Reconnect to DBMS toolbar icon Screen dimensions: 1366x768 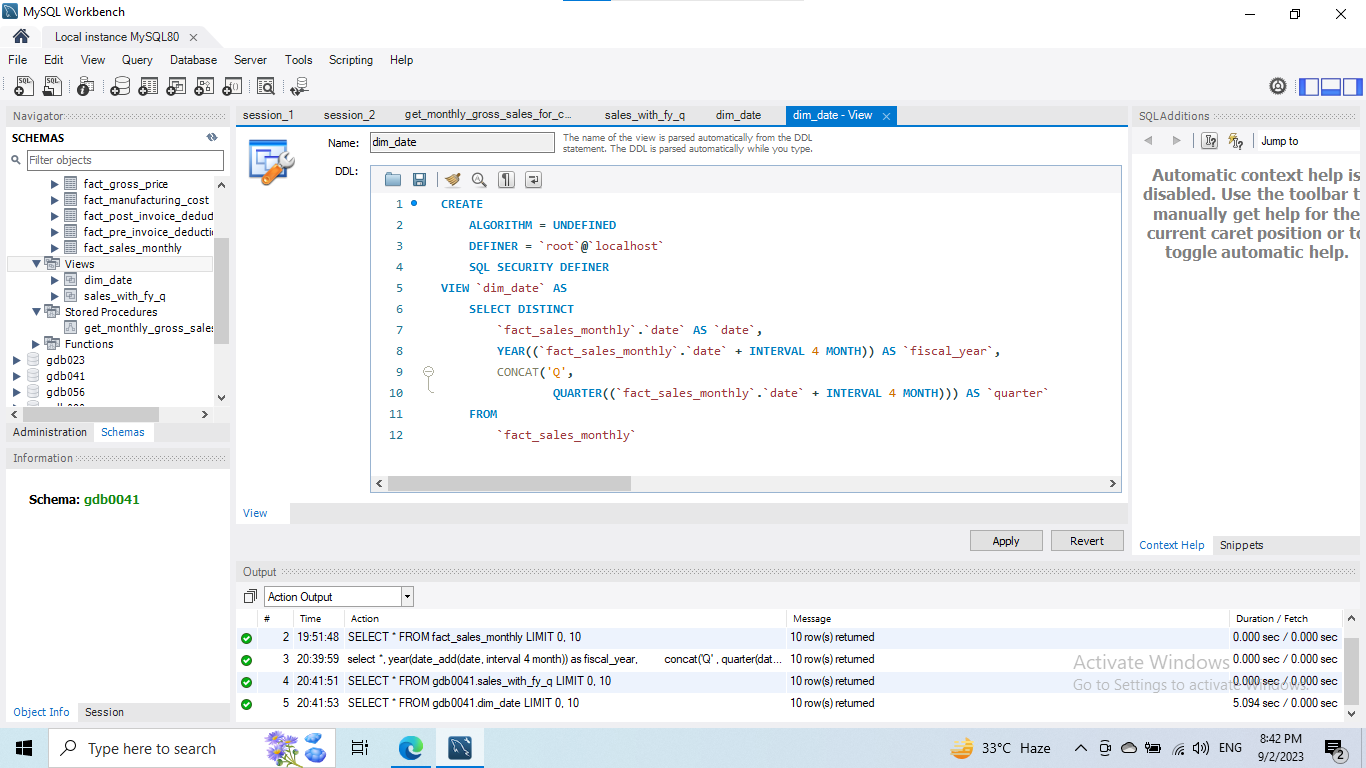pyautogui.click(x=298, y=87)
